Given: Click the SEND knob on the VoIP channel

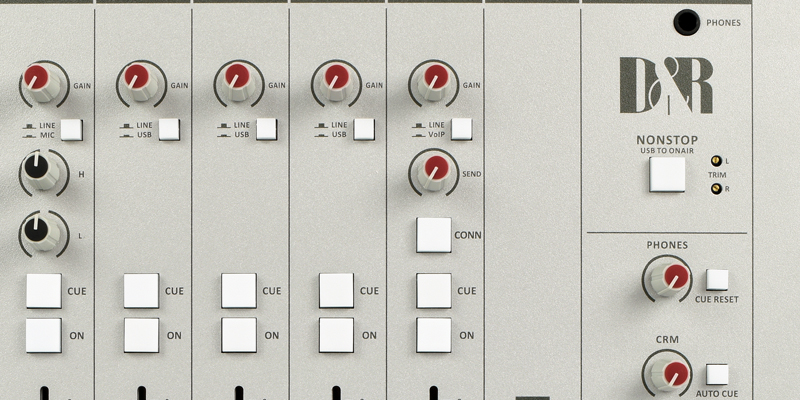Looking at the screenshot, I should pos(433,172).
